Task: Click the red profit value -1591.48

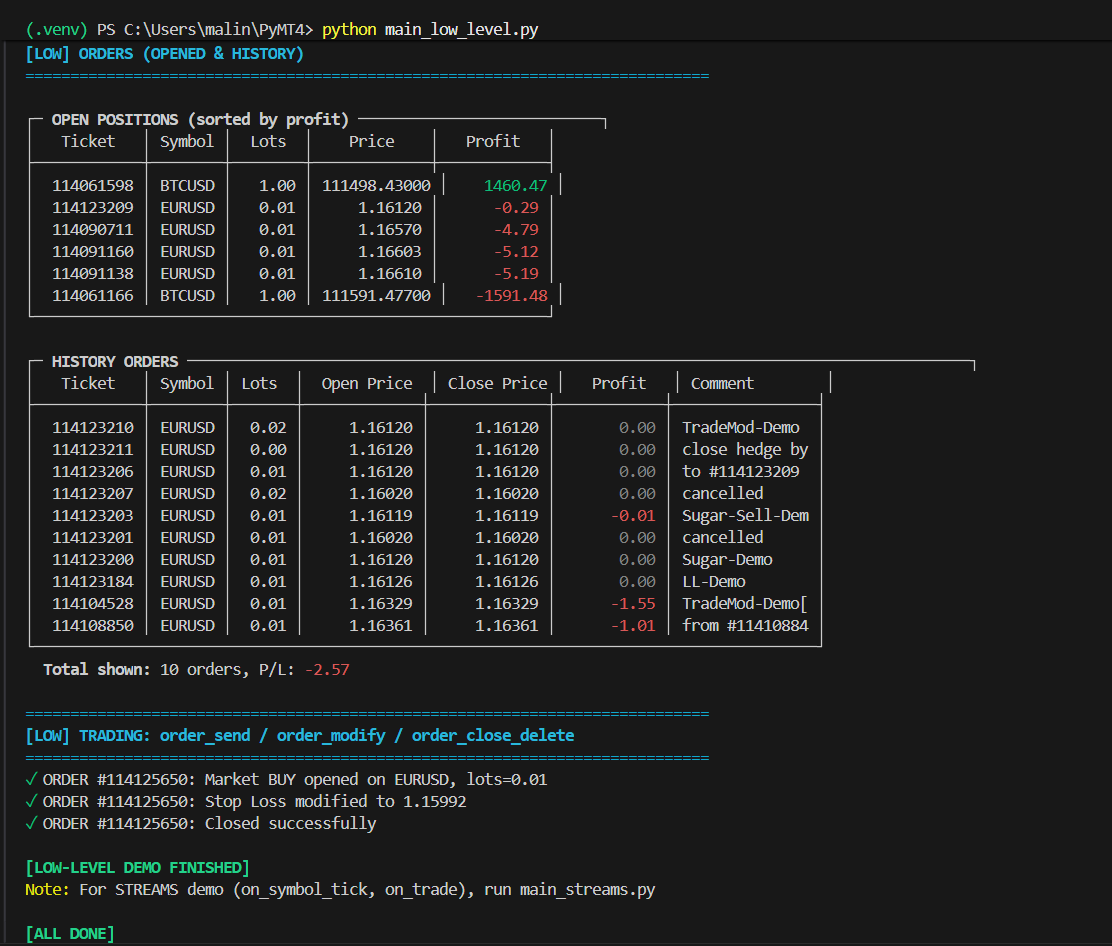Action: coord(511,296)
